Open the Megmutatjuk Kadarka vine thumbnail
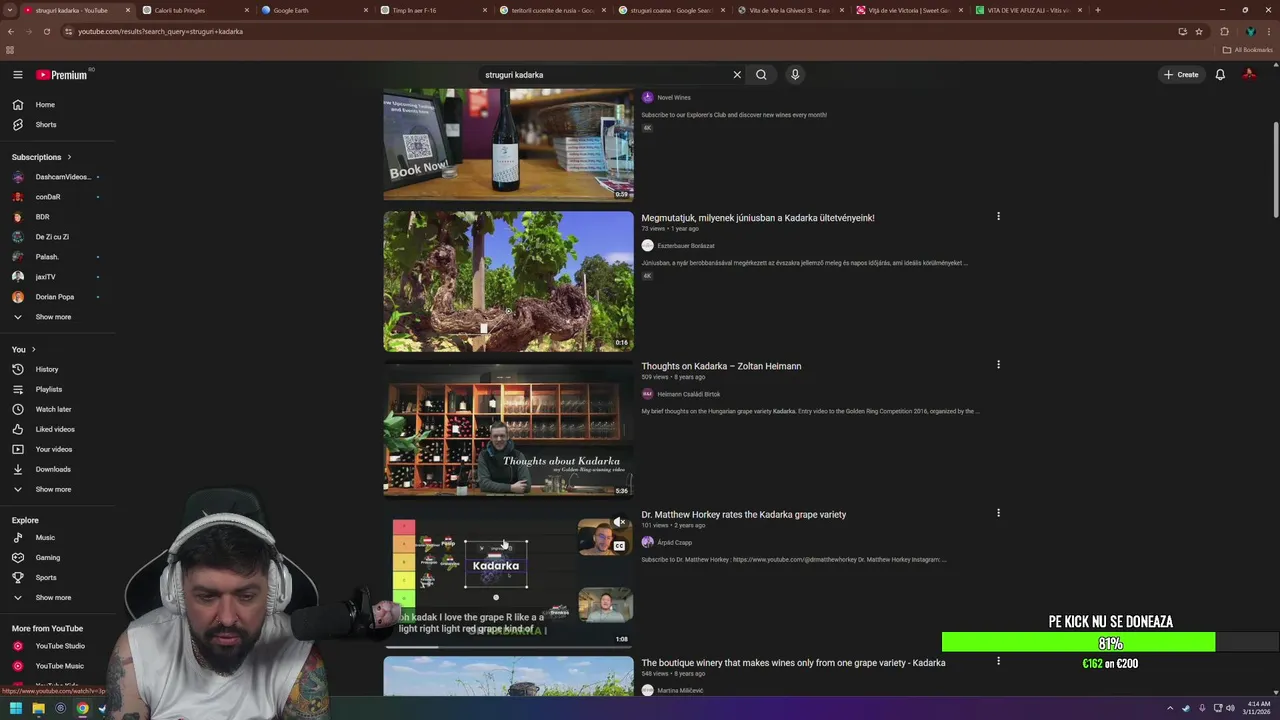Viewport: 1280px width, 720px height. [x=508, y=281]
